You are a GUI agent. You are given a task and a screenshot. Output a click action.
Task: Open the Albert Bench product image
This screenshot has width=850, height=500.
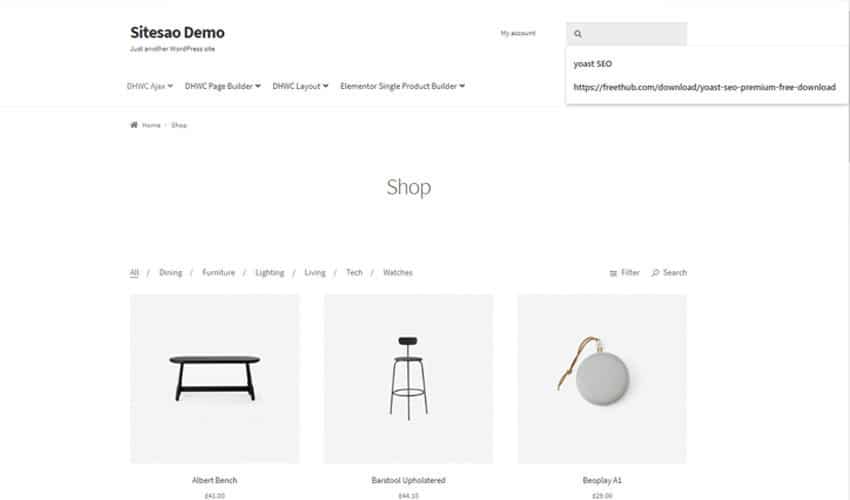coord(215,379)
